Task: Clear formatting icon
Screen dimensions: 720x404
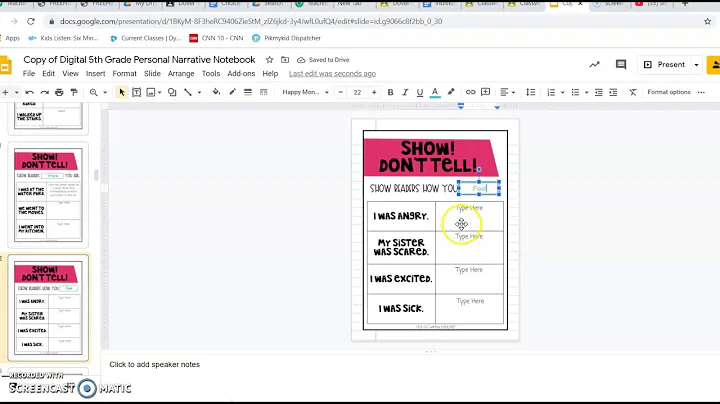Action: (633, 92)
